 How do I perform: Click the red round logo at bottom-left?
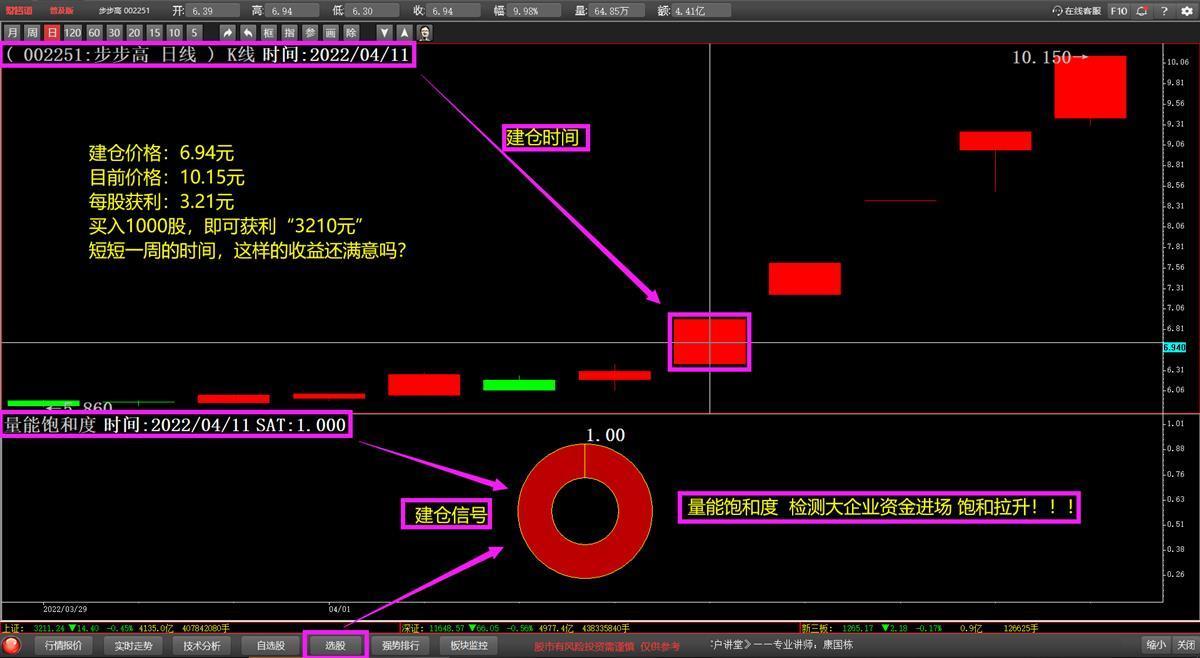click(12, 646)
